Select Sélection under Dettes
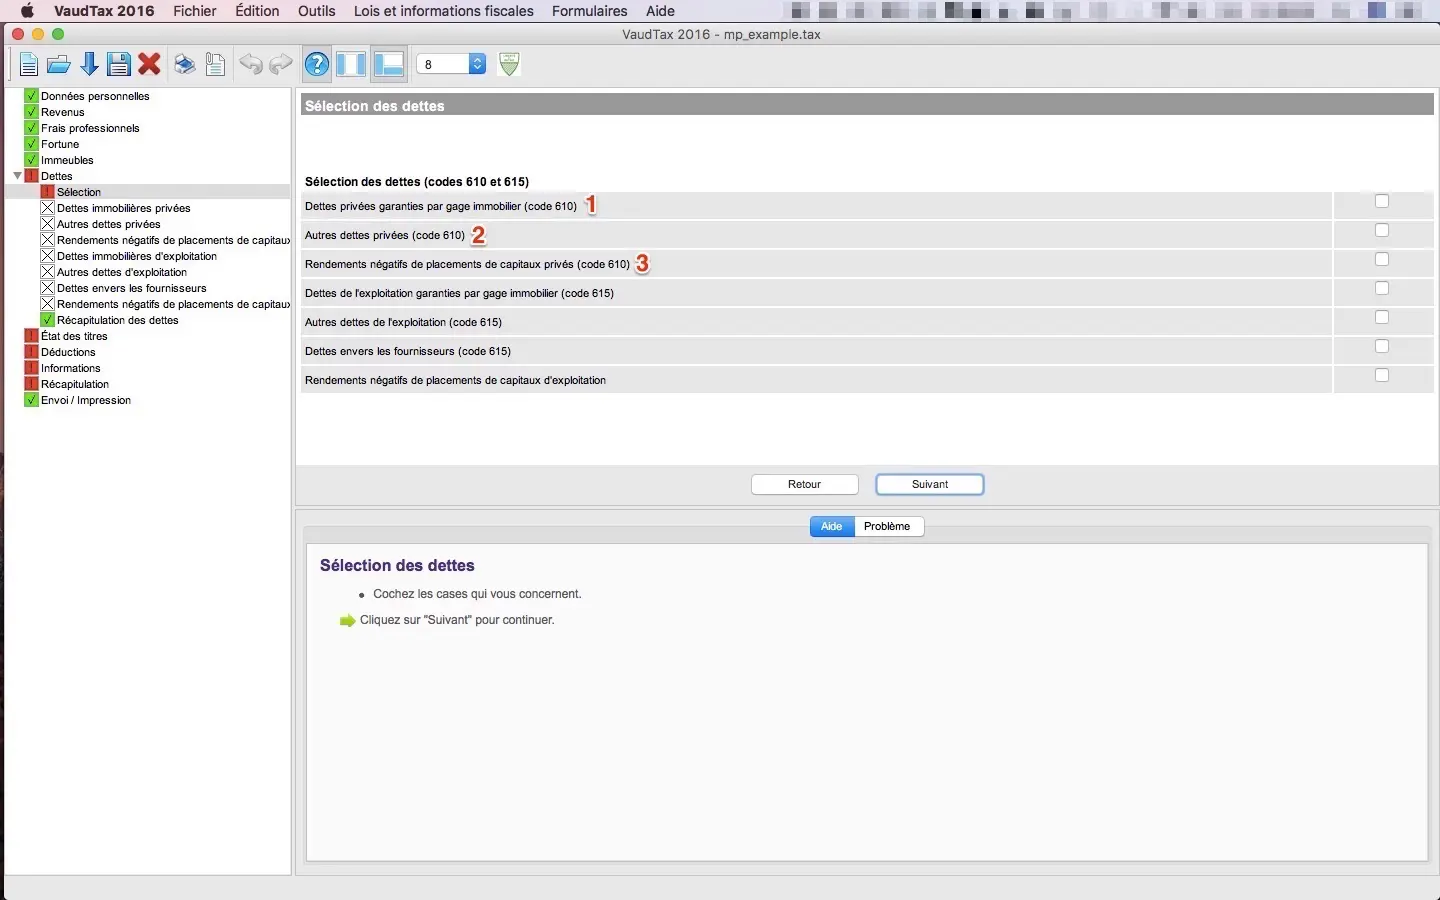This screenshot has width=1440, height=900. tap(79, 192)
